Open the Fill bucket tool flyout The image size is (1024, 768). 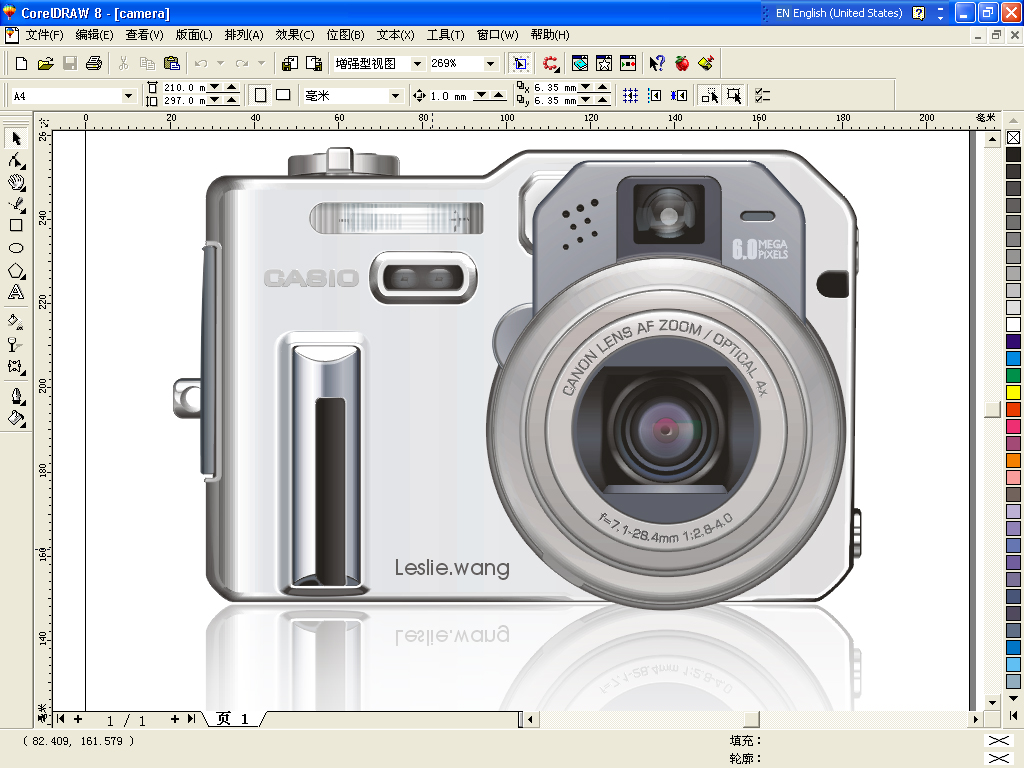click(16, 419)
